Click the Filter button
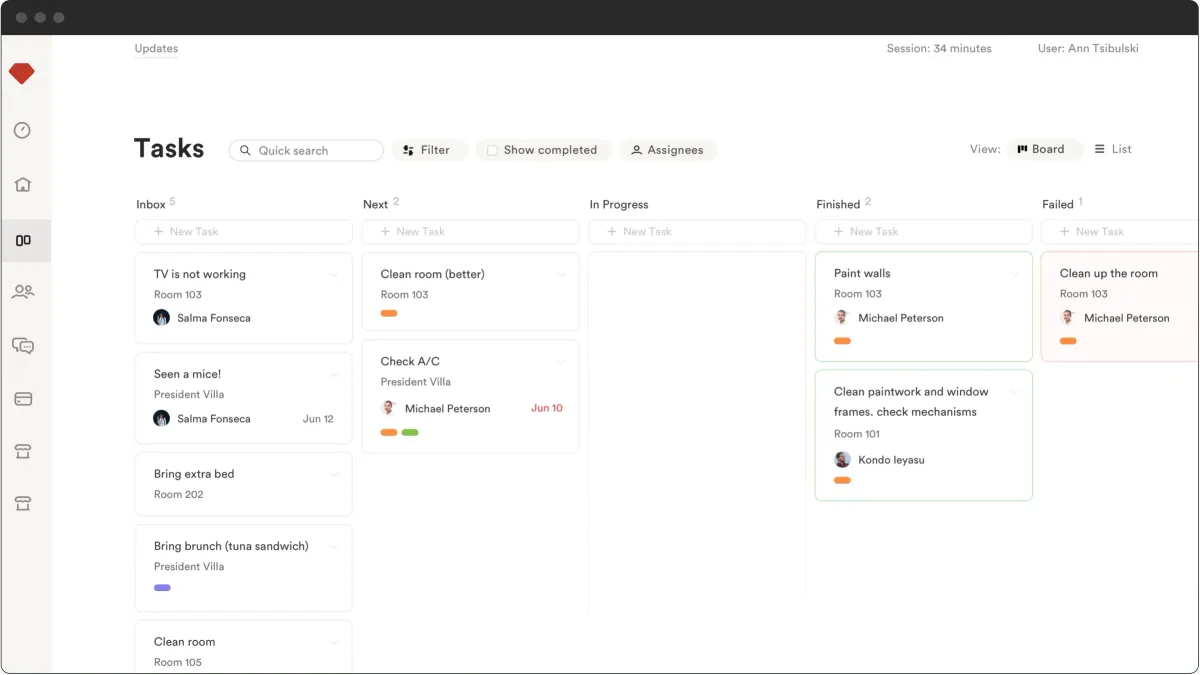This screenshot has width=1200, height=675. 430,149
